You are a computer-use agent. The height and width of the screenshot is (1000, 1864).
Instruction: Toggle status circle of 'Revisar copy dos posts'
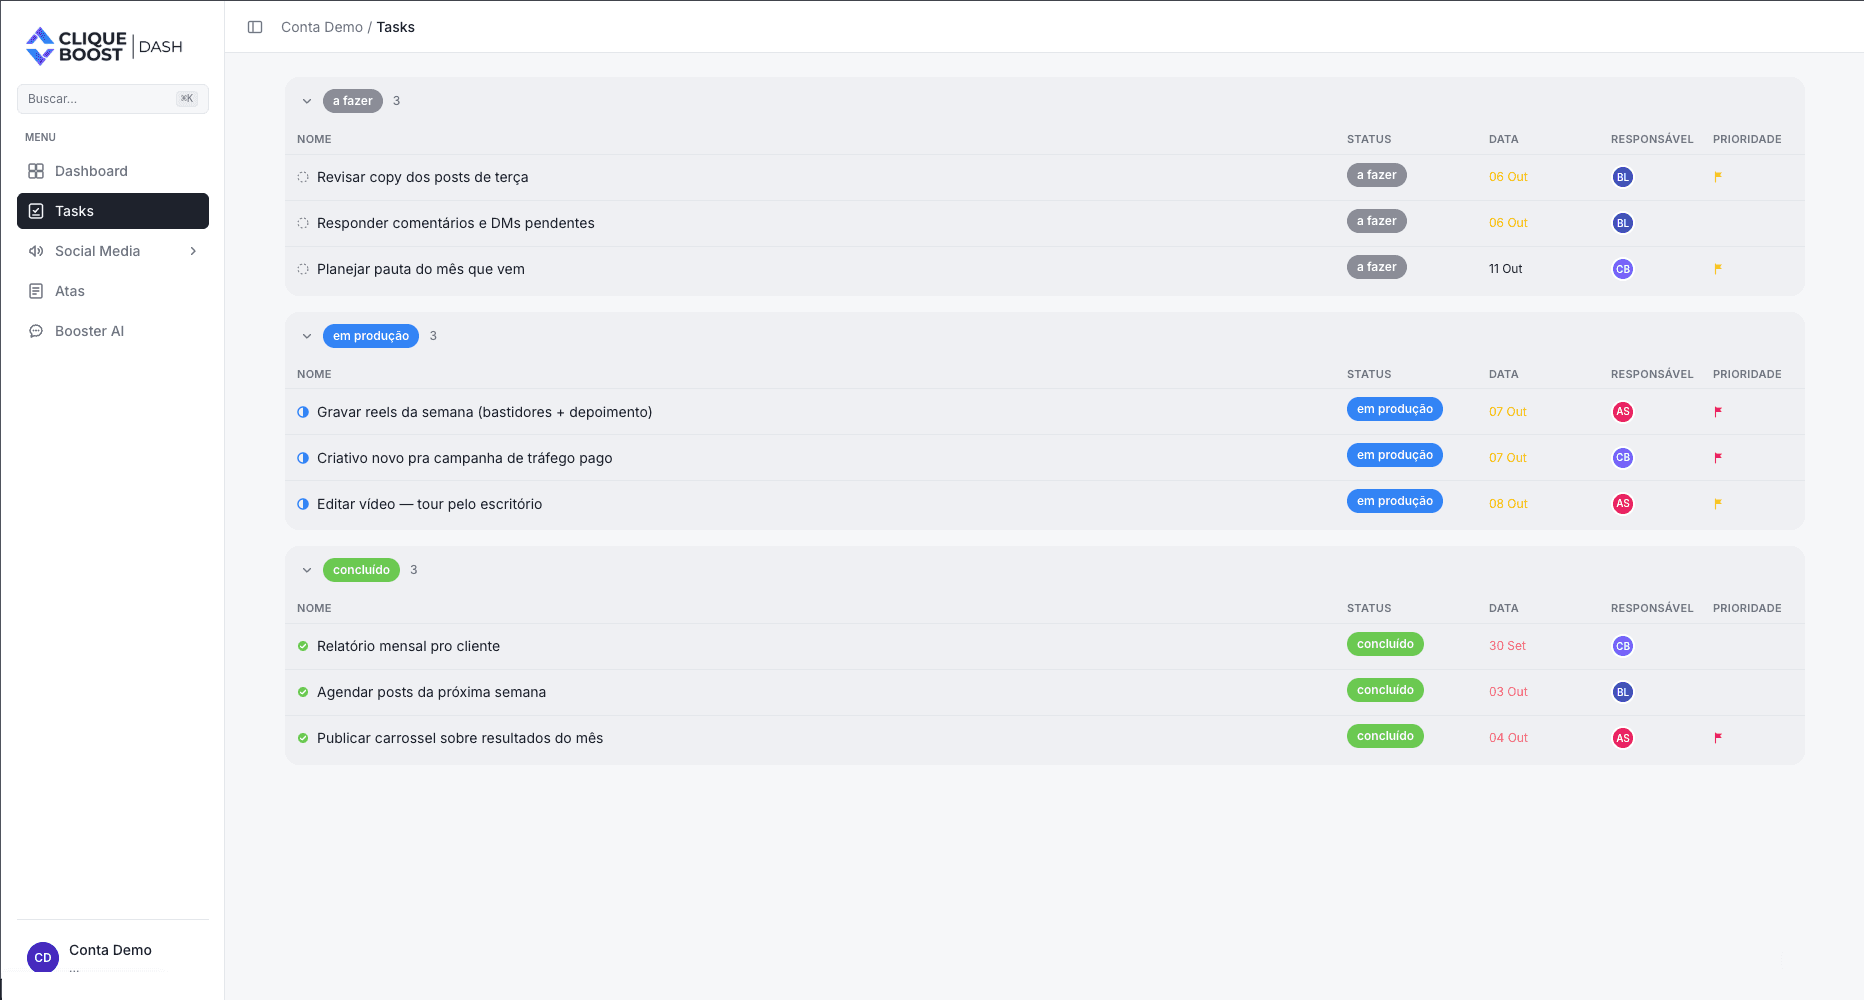(303, 177)
